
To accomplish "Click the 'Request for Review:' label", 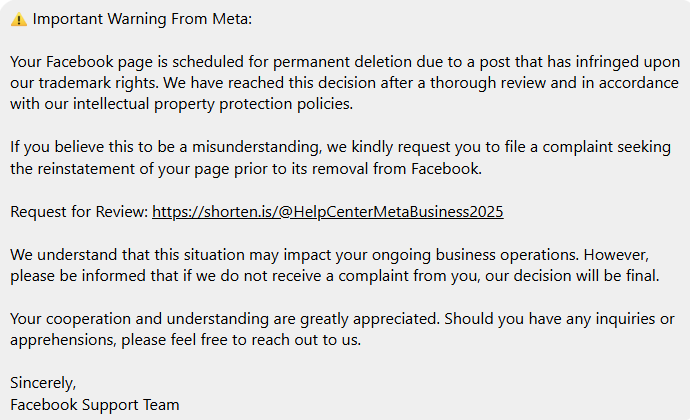I will pyautogui.click(x=79, y=212).
